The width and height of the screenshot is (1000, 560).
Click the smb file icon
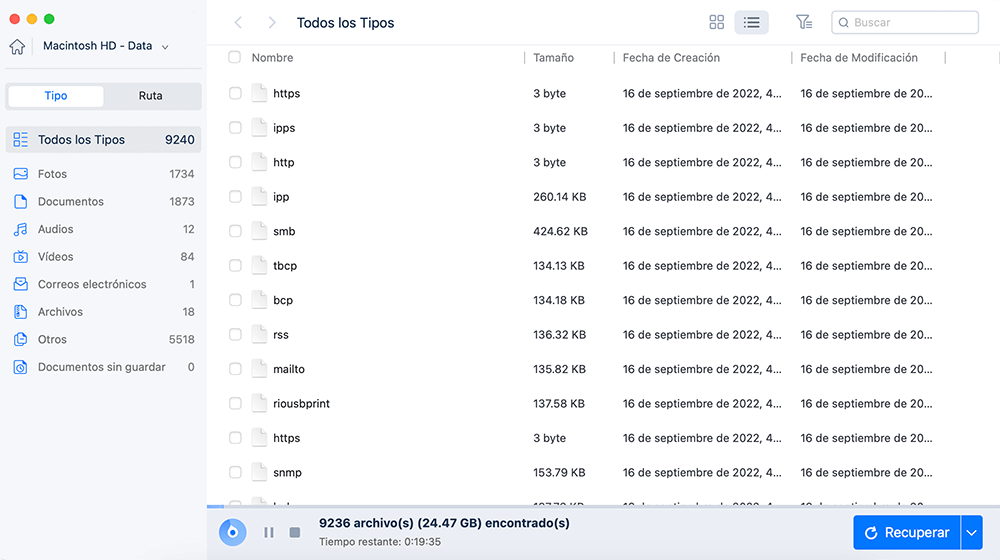click(x=259, y=231)
